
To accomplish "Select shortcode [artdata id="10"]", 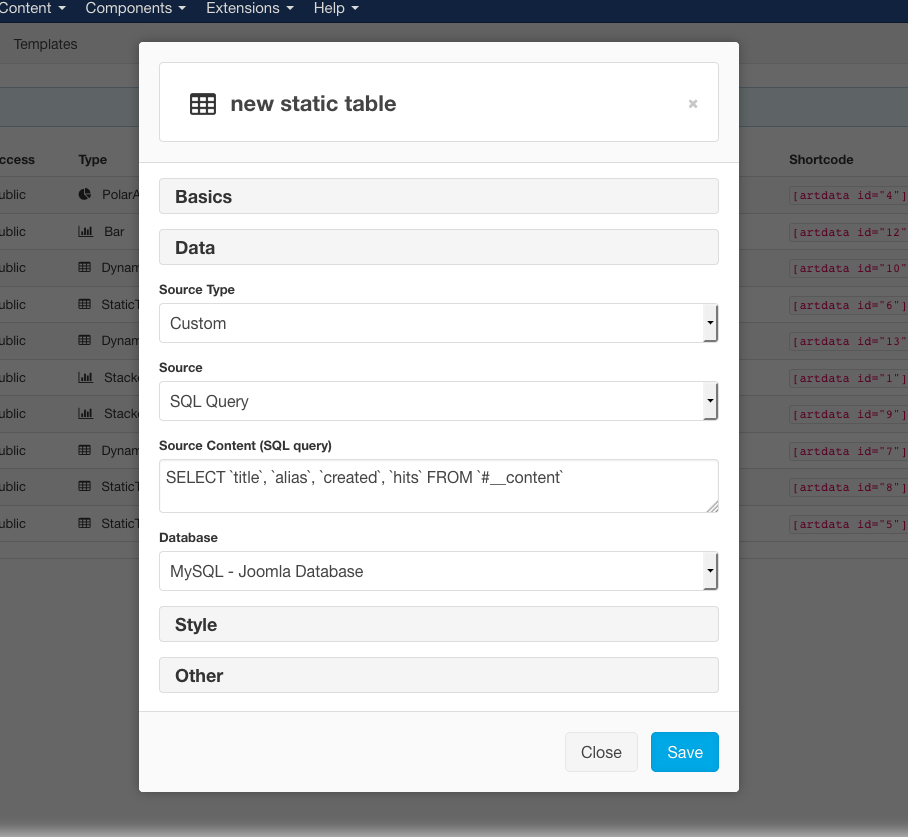I will (848, 268).
